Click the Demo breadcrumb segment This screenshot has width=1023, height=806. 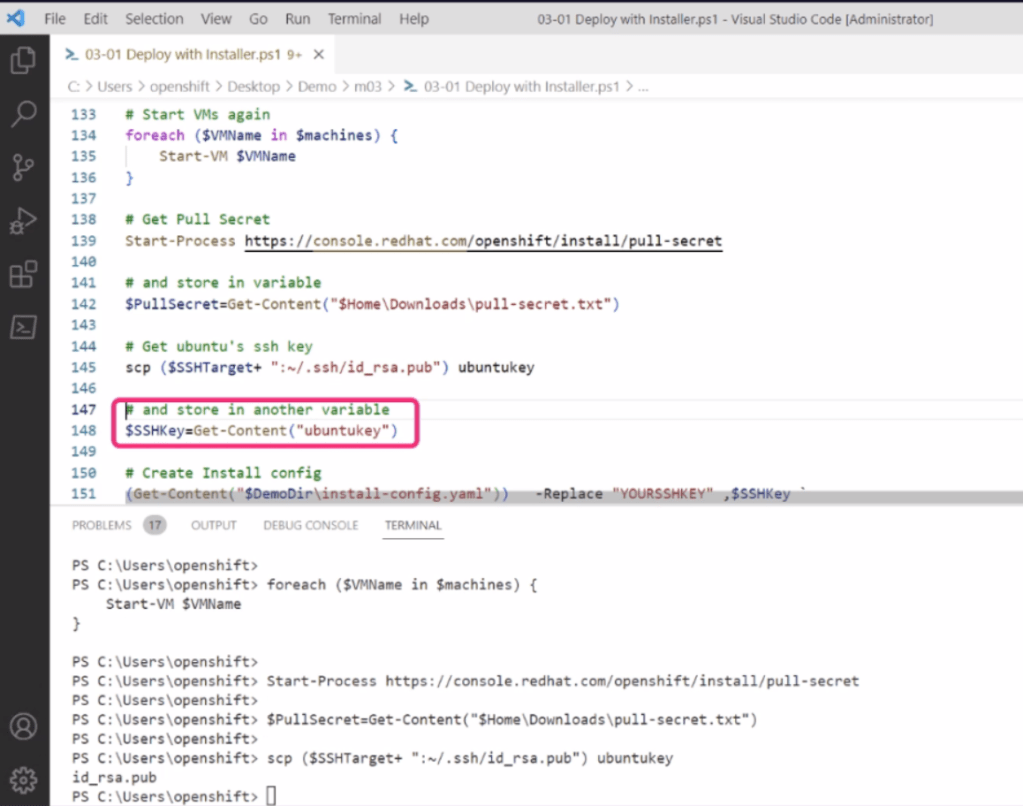coord(317,86)
